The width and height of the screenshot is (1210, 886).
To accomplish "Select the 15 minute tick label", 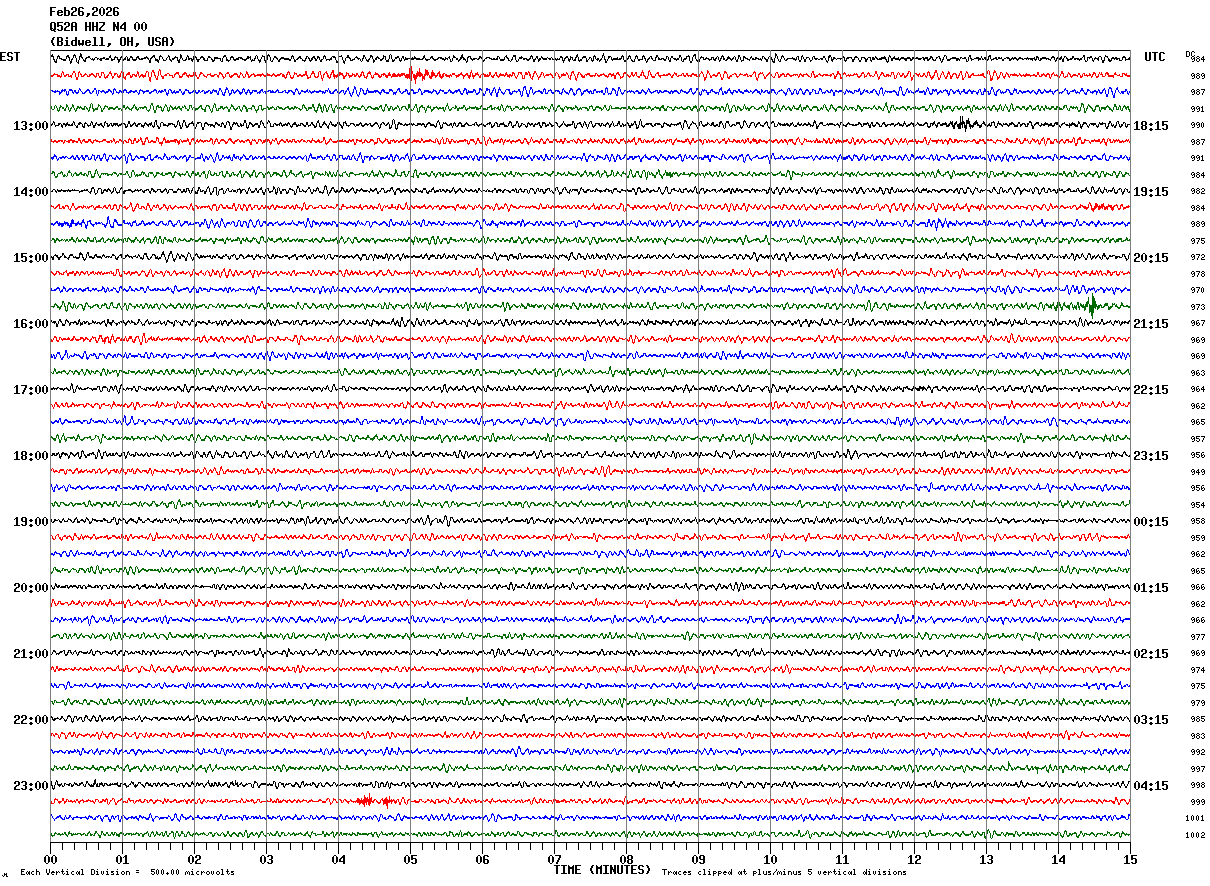I will [1130, 859].
